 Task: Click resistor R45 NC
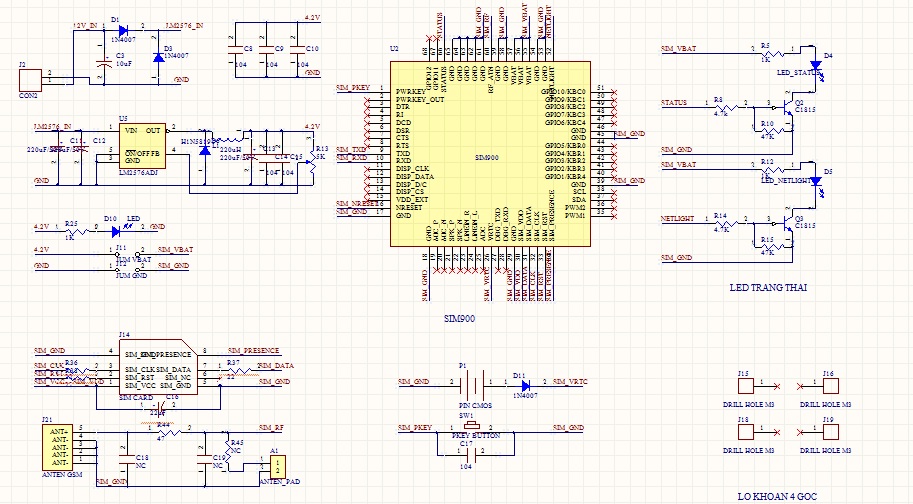(228, 451)
